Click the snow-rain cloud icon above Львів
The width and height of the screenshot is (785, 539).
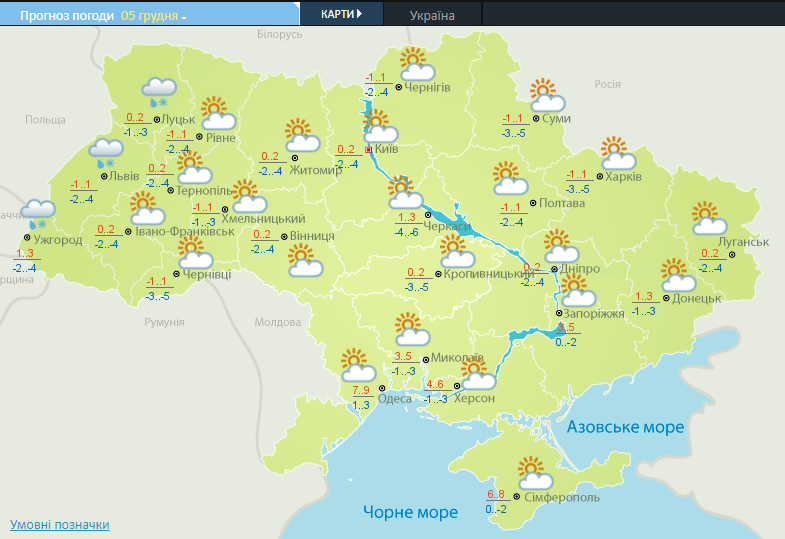coord(105,153)
